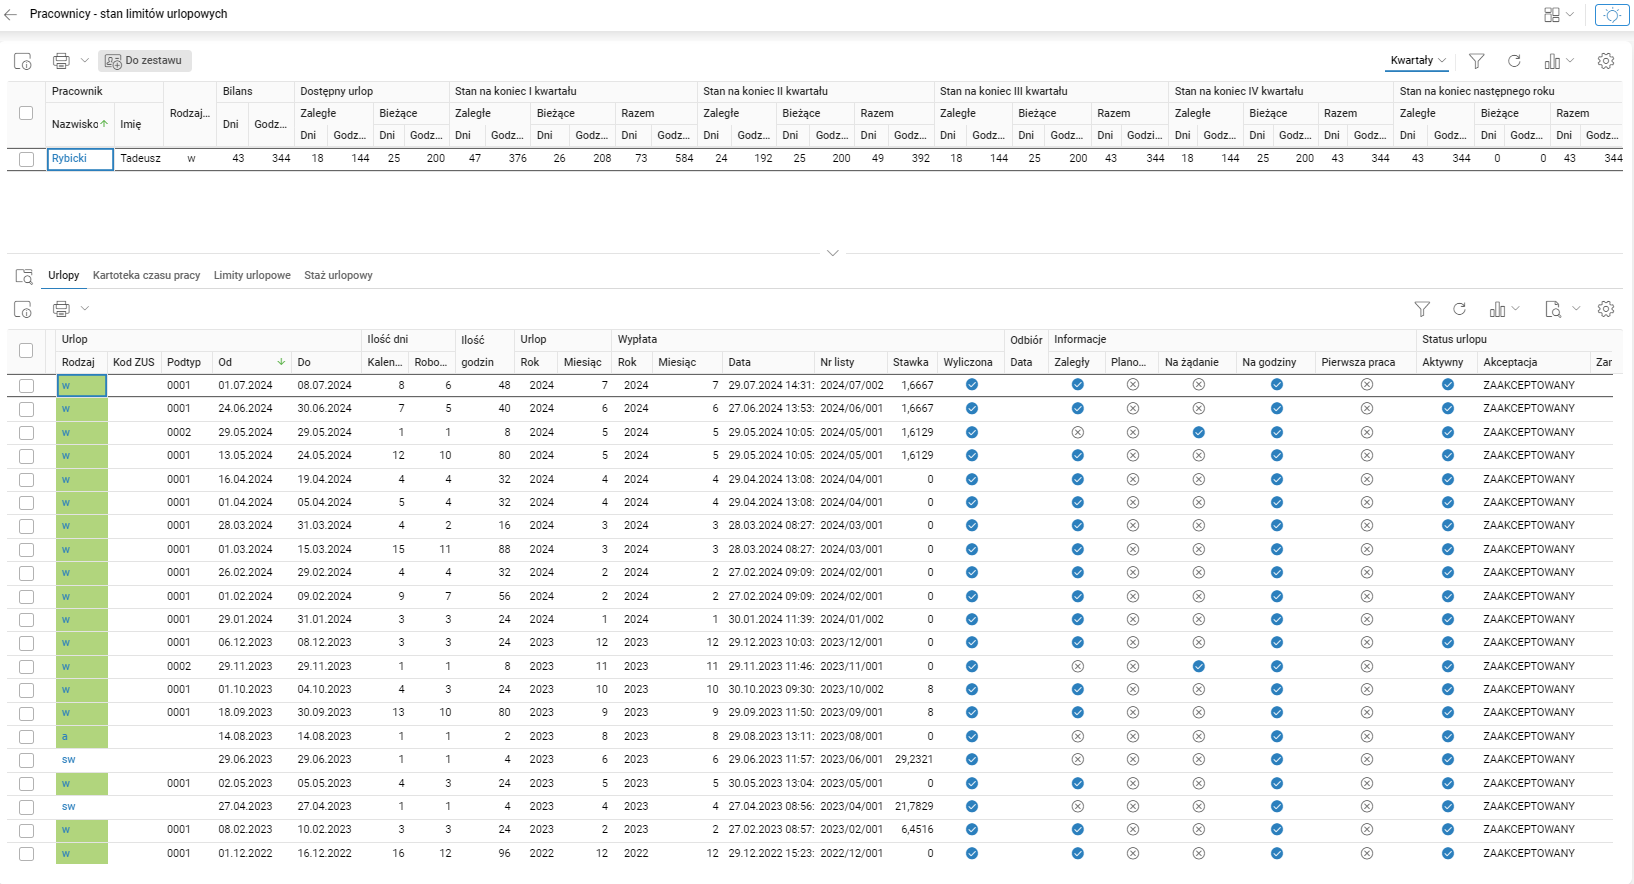1634x884 pixels.
Task: Select the checkbox for the Rybicki row
Action: click(26, 159)
